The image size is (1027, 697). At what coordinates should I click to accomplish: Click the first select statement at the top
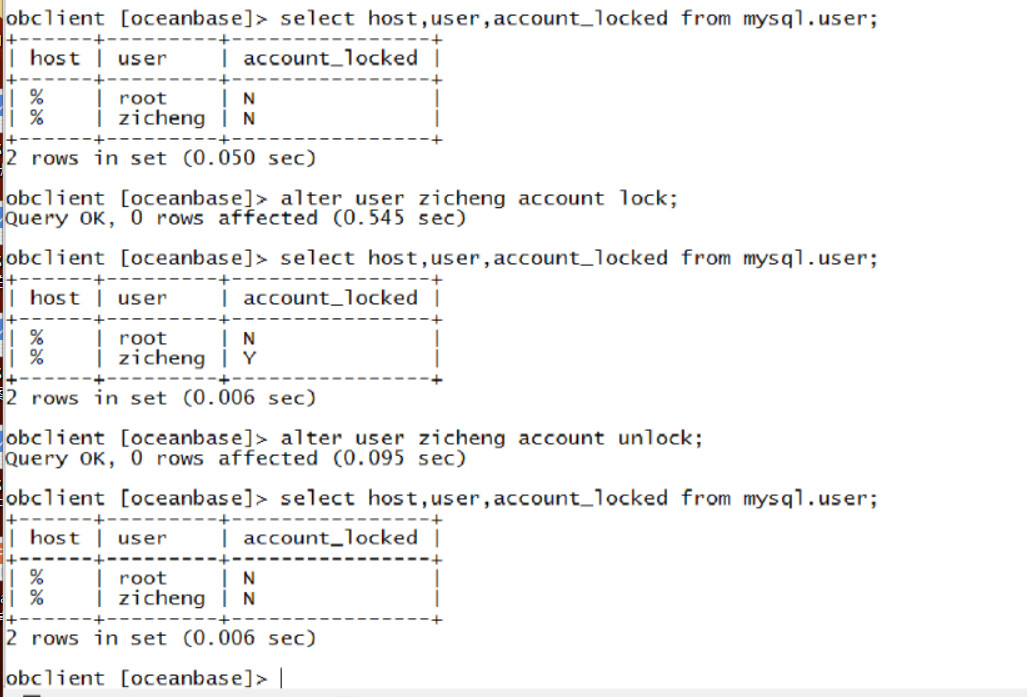579,18
